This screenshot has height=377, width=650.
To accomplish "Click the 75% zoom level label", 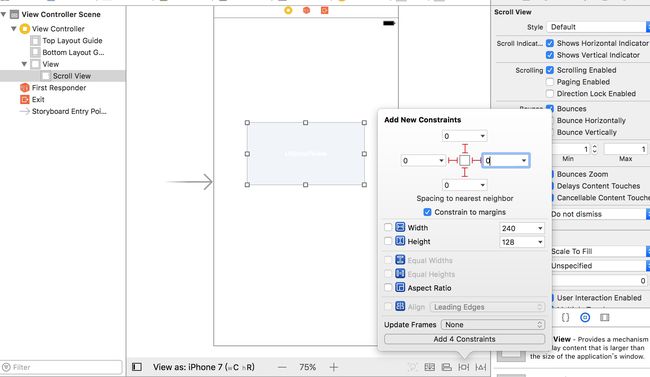I will tap(308, 367).
